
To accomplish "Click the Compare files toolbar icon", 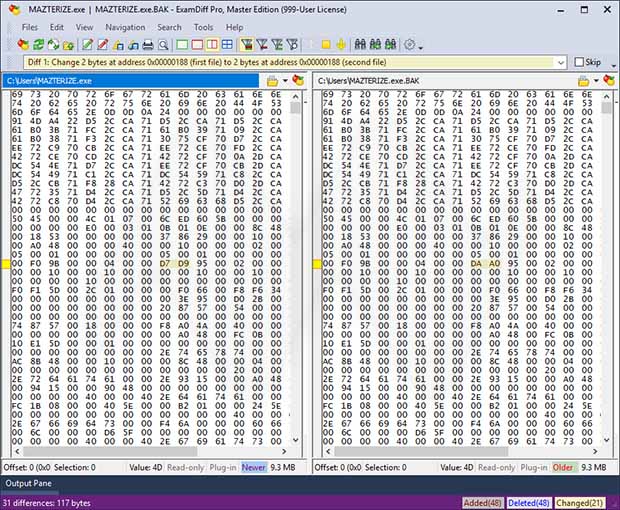I will (x=23, y=45).
